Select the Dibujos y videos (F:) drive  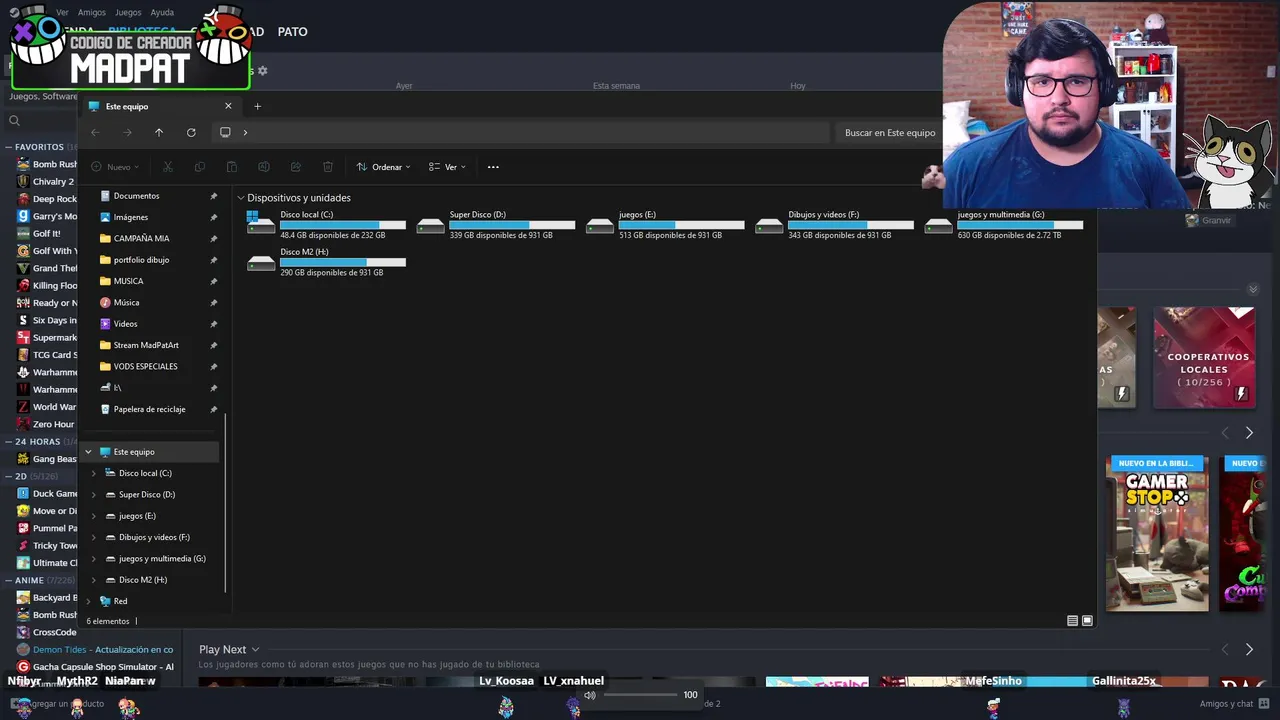tap(834, 224)
